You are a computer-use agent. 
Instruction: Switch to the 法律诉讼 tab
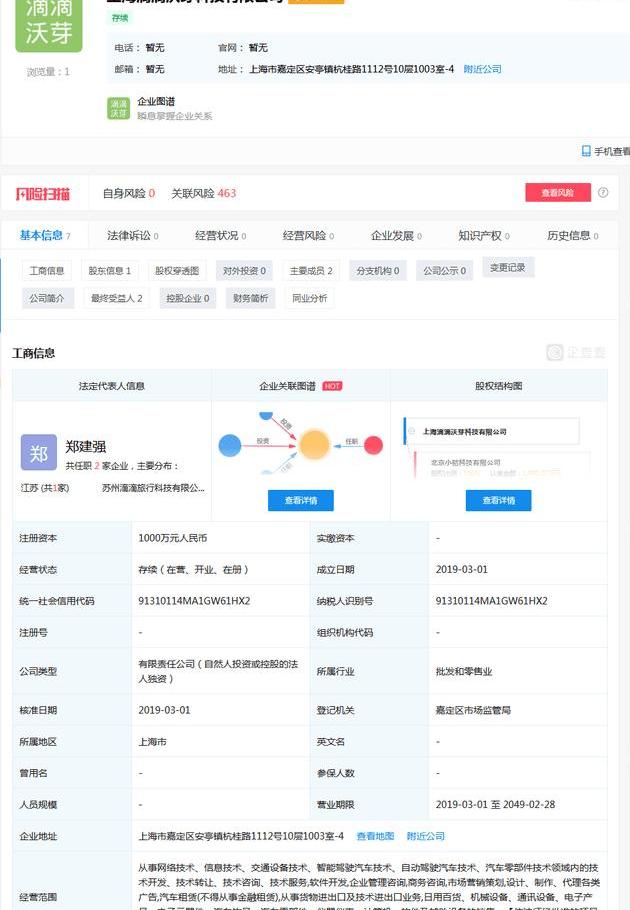point(133,236)
